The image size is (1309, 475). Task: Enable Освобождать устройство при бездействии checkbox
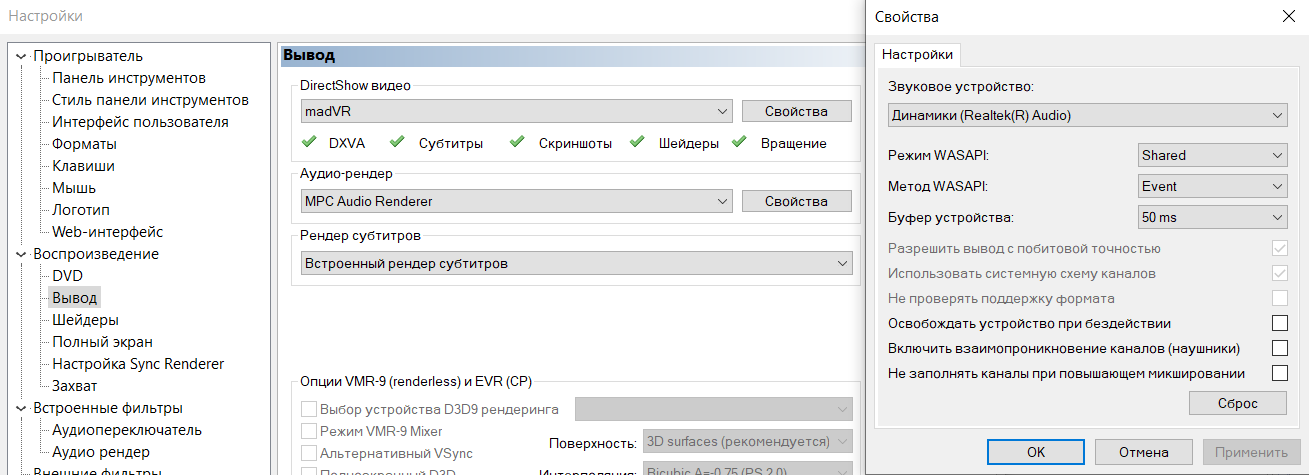[x=1279, y=323]
